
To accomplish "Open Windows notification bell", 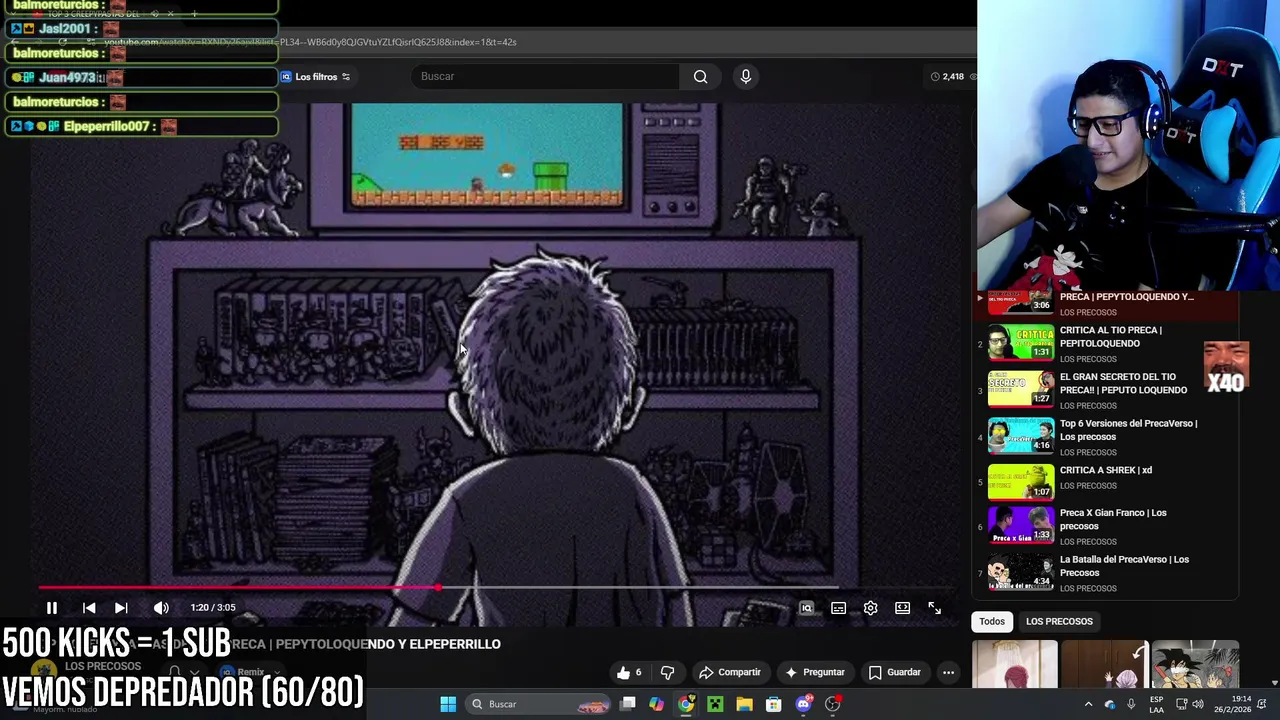I will pos(1264,704).
